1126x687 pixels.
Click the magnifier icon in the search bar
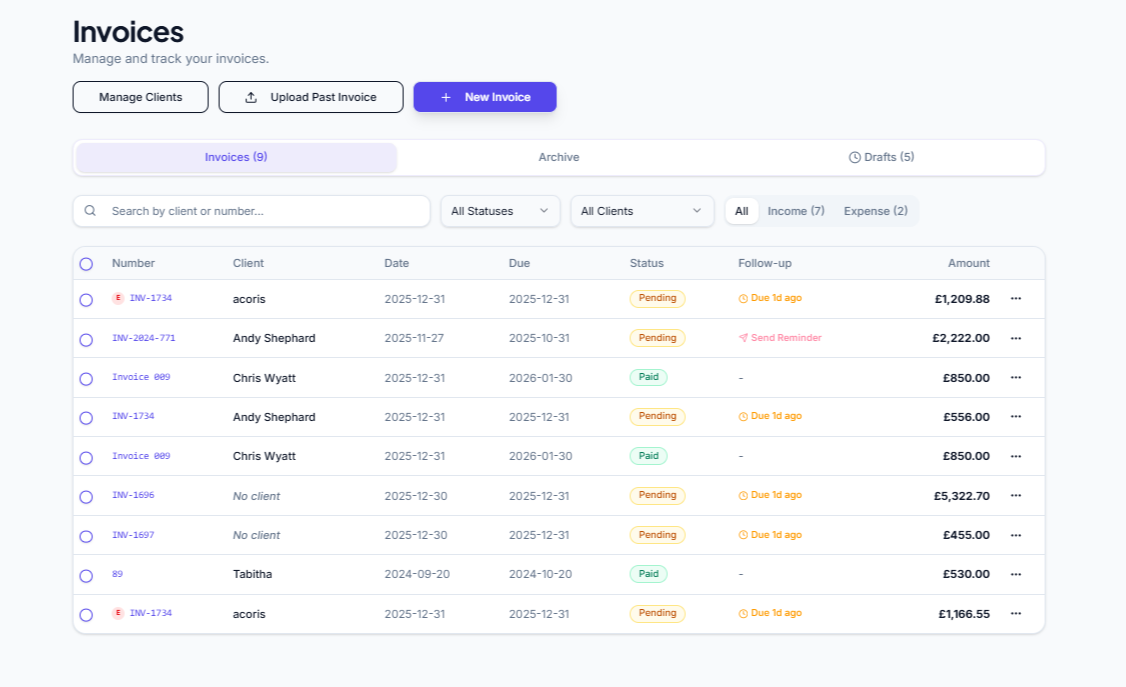(90, 211)
